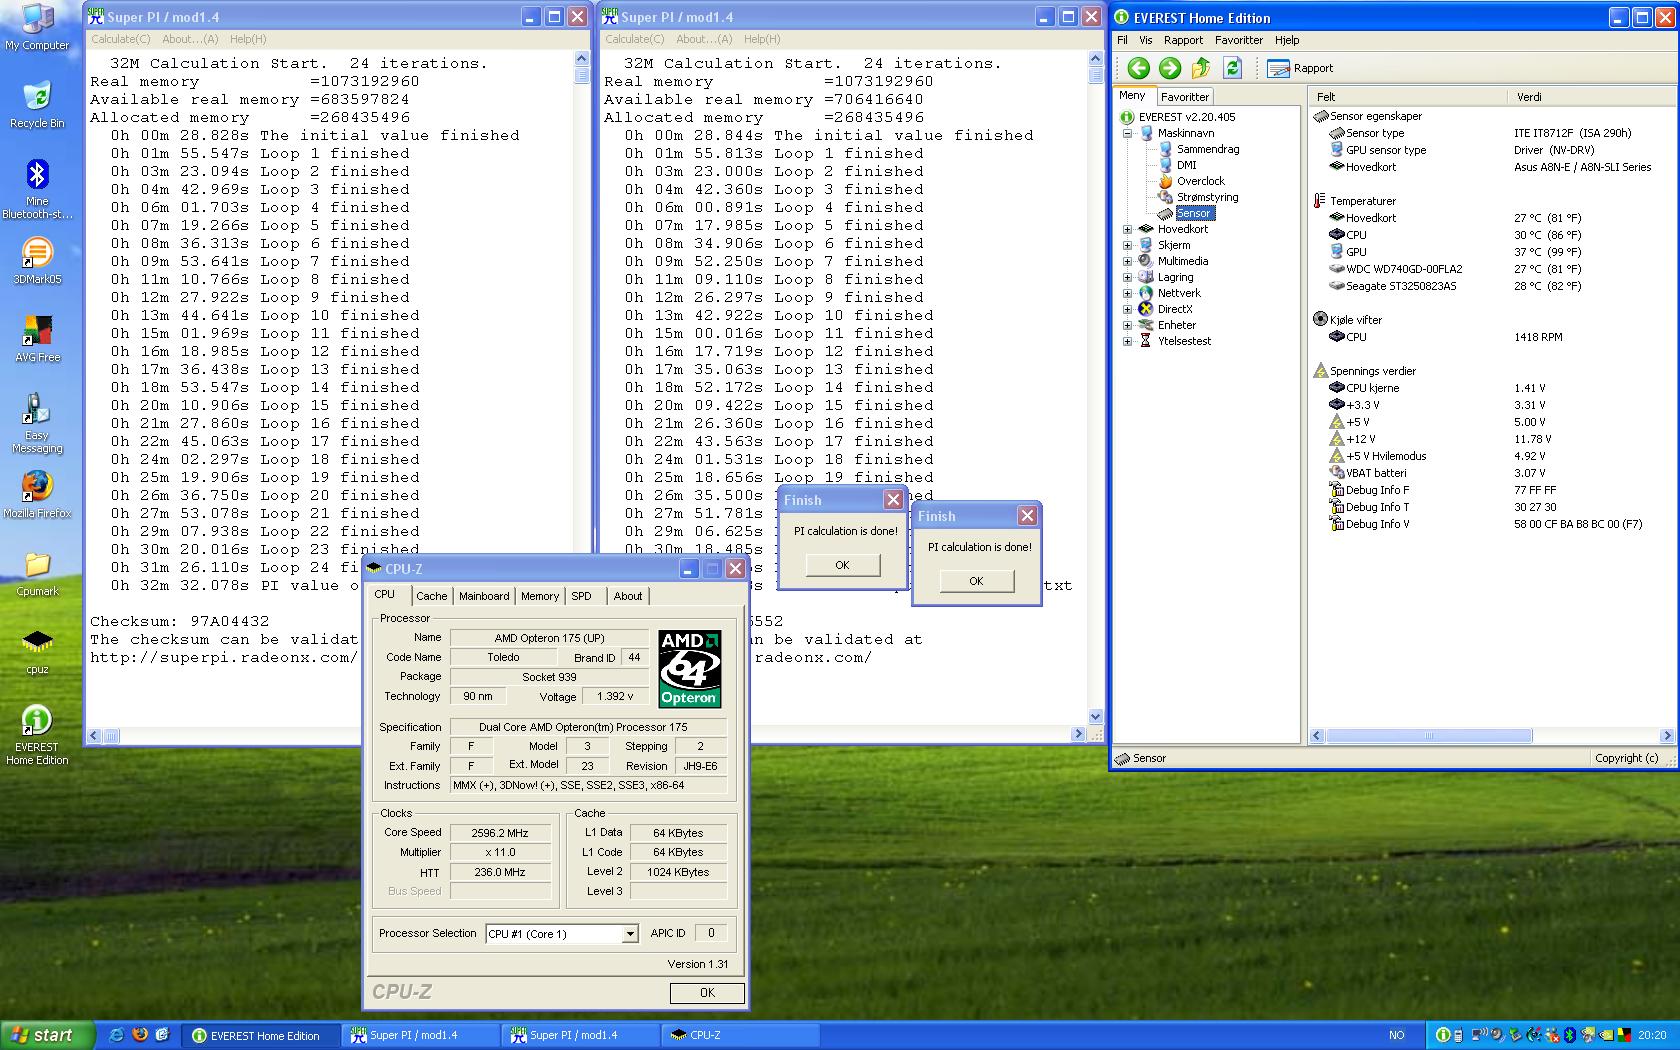
Task: Click the Verdi column header in EVEREST
Action: (x=1590, y=97)
